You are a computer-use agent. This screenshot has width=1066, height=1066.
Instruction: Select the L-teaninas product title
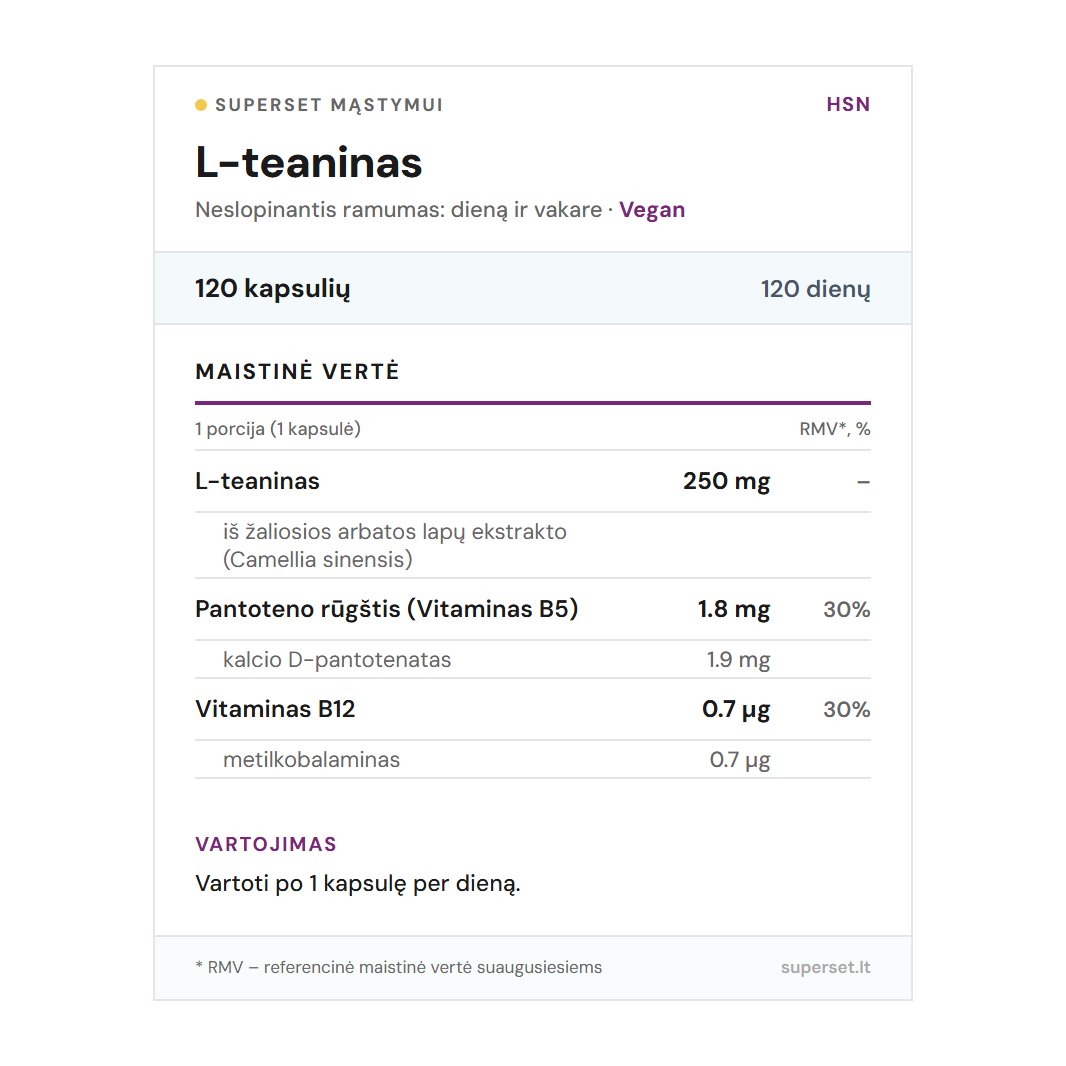pyautogui.click(x=309, y=163)
